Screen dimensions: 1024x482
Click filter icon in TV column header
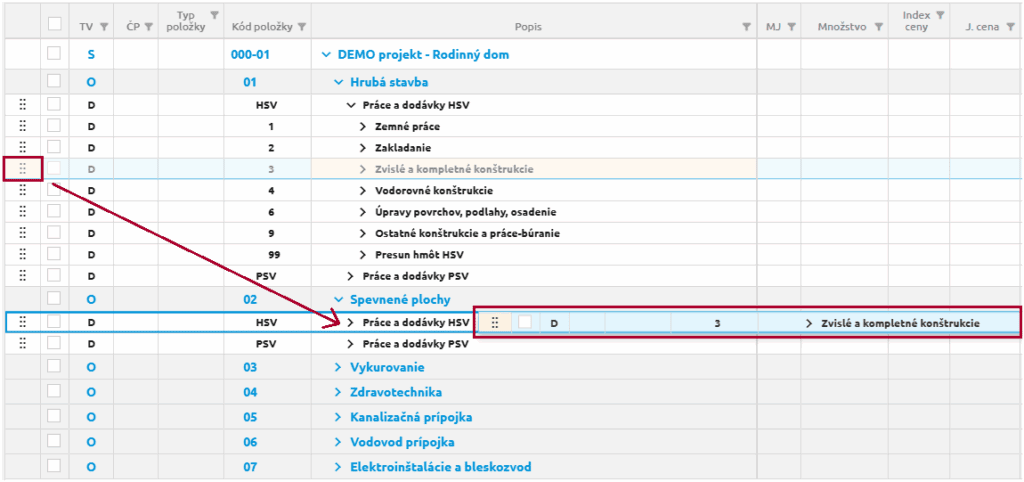(x=99, y=27)
